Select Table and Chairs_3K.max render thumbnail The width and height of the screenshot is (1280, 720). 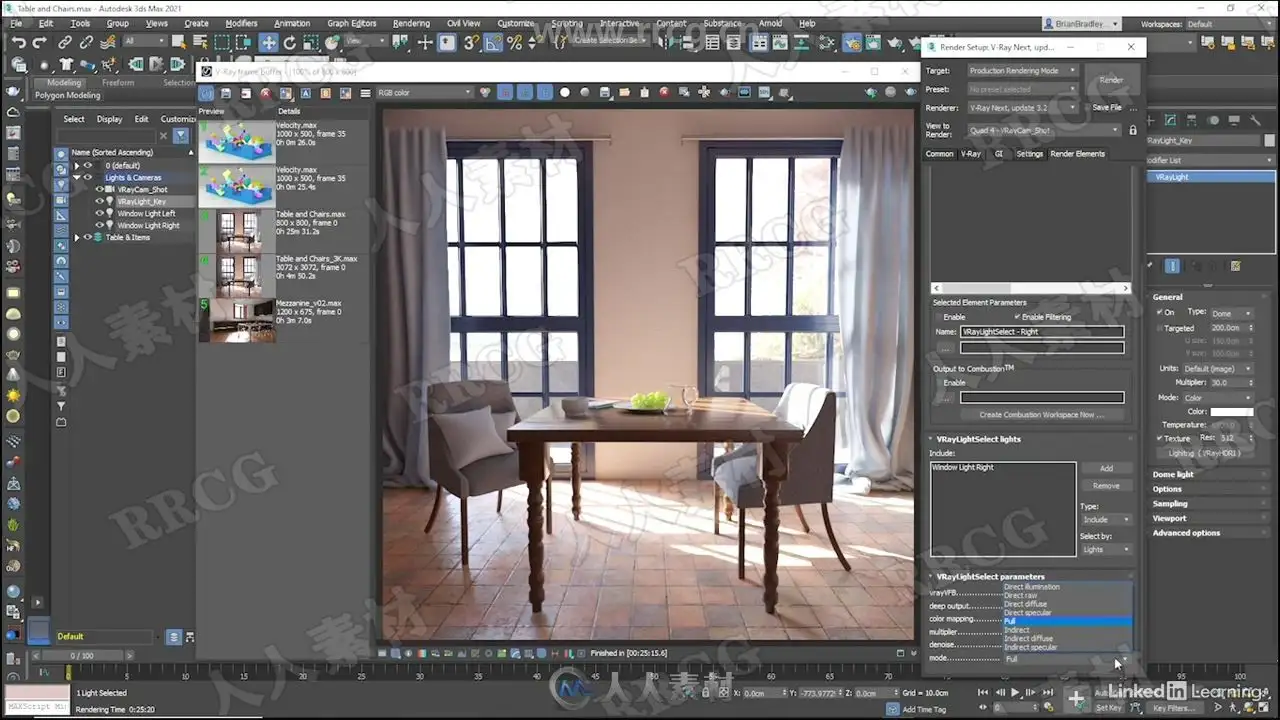236,275
